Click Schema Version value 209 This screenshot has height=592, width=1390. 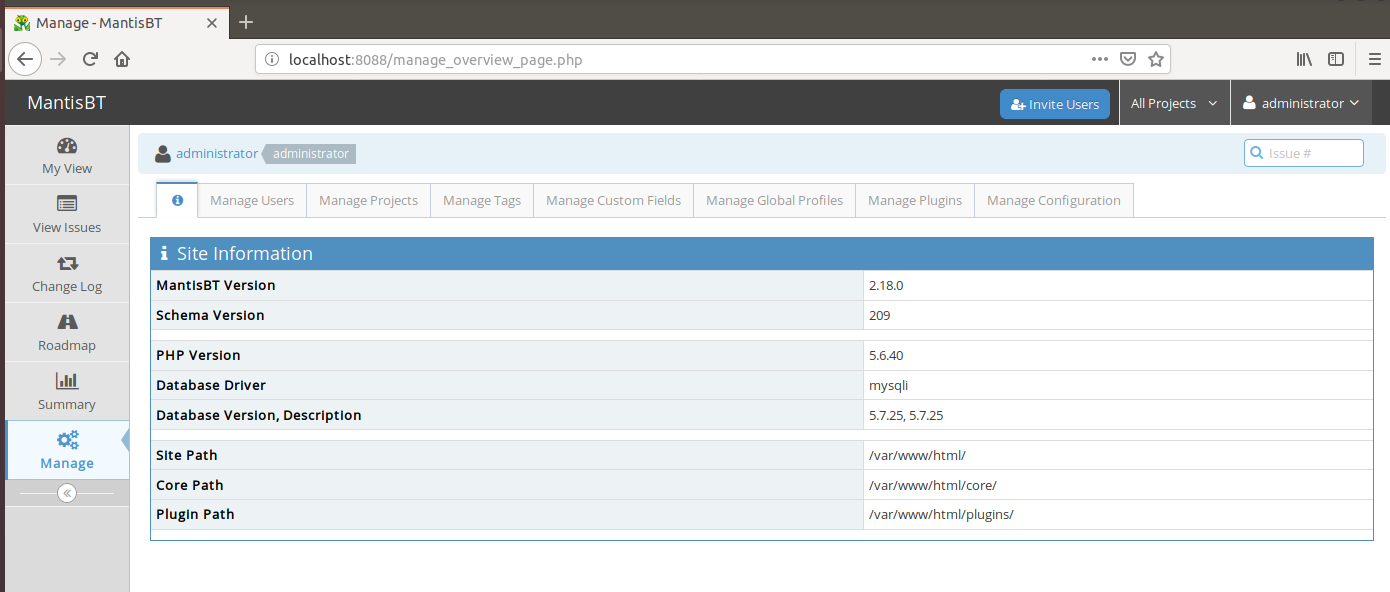[x=880, y=315]
